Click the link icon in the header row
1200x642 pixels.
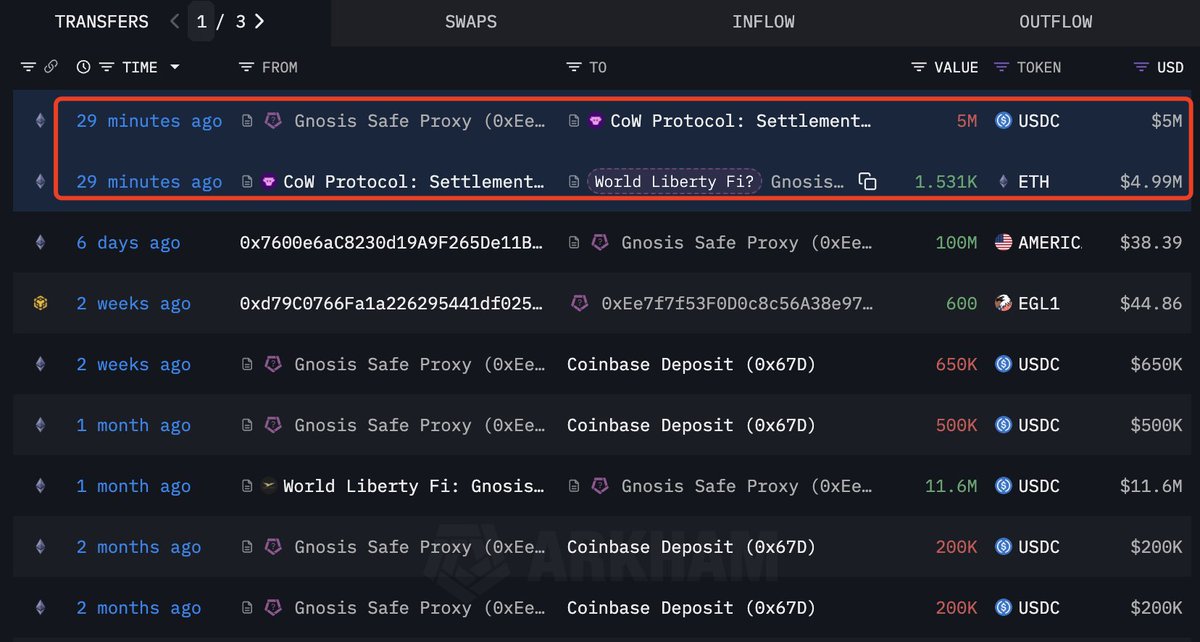51,67
